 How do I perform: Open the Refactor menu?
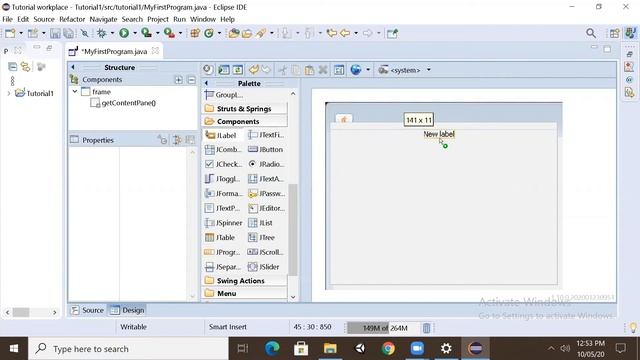click(x=72, y=19)
